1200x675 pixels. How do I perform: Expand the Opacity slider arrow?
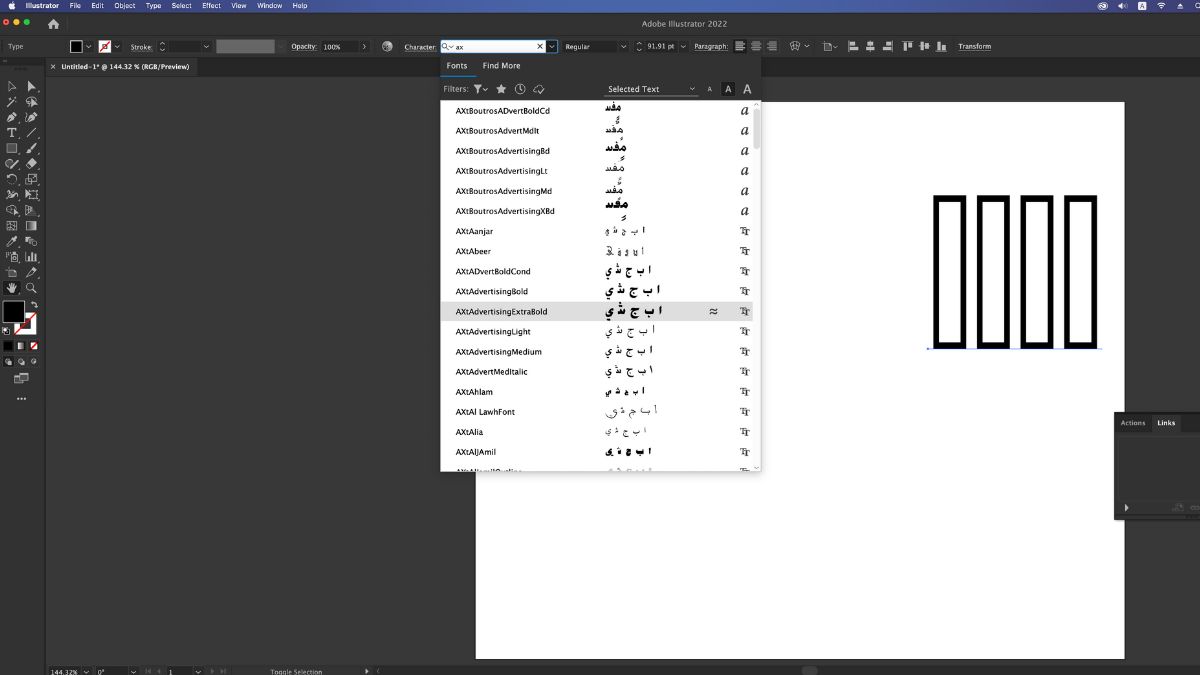[364, 46]
